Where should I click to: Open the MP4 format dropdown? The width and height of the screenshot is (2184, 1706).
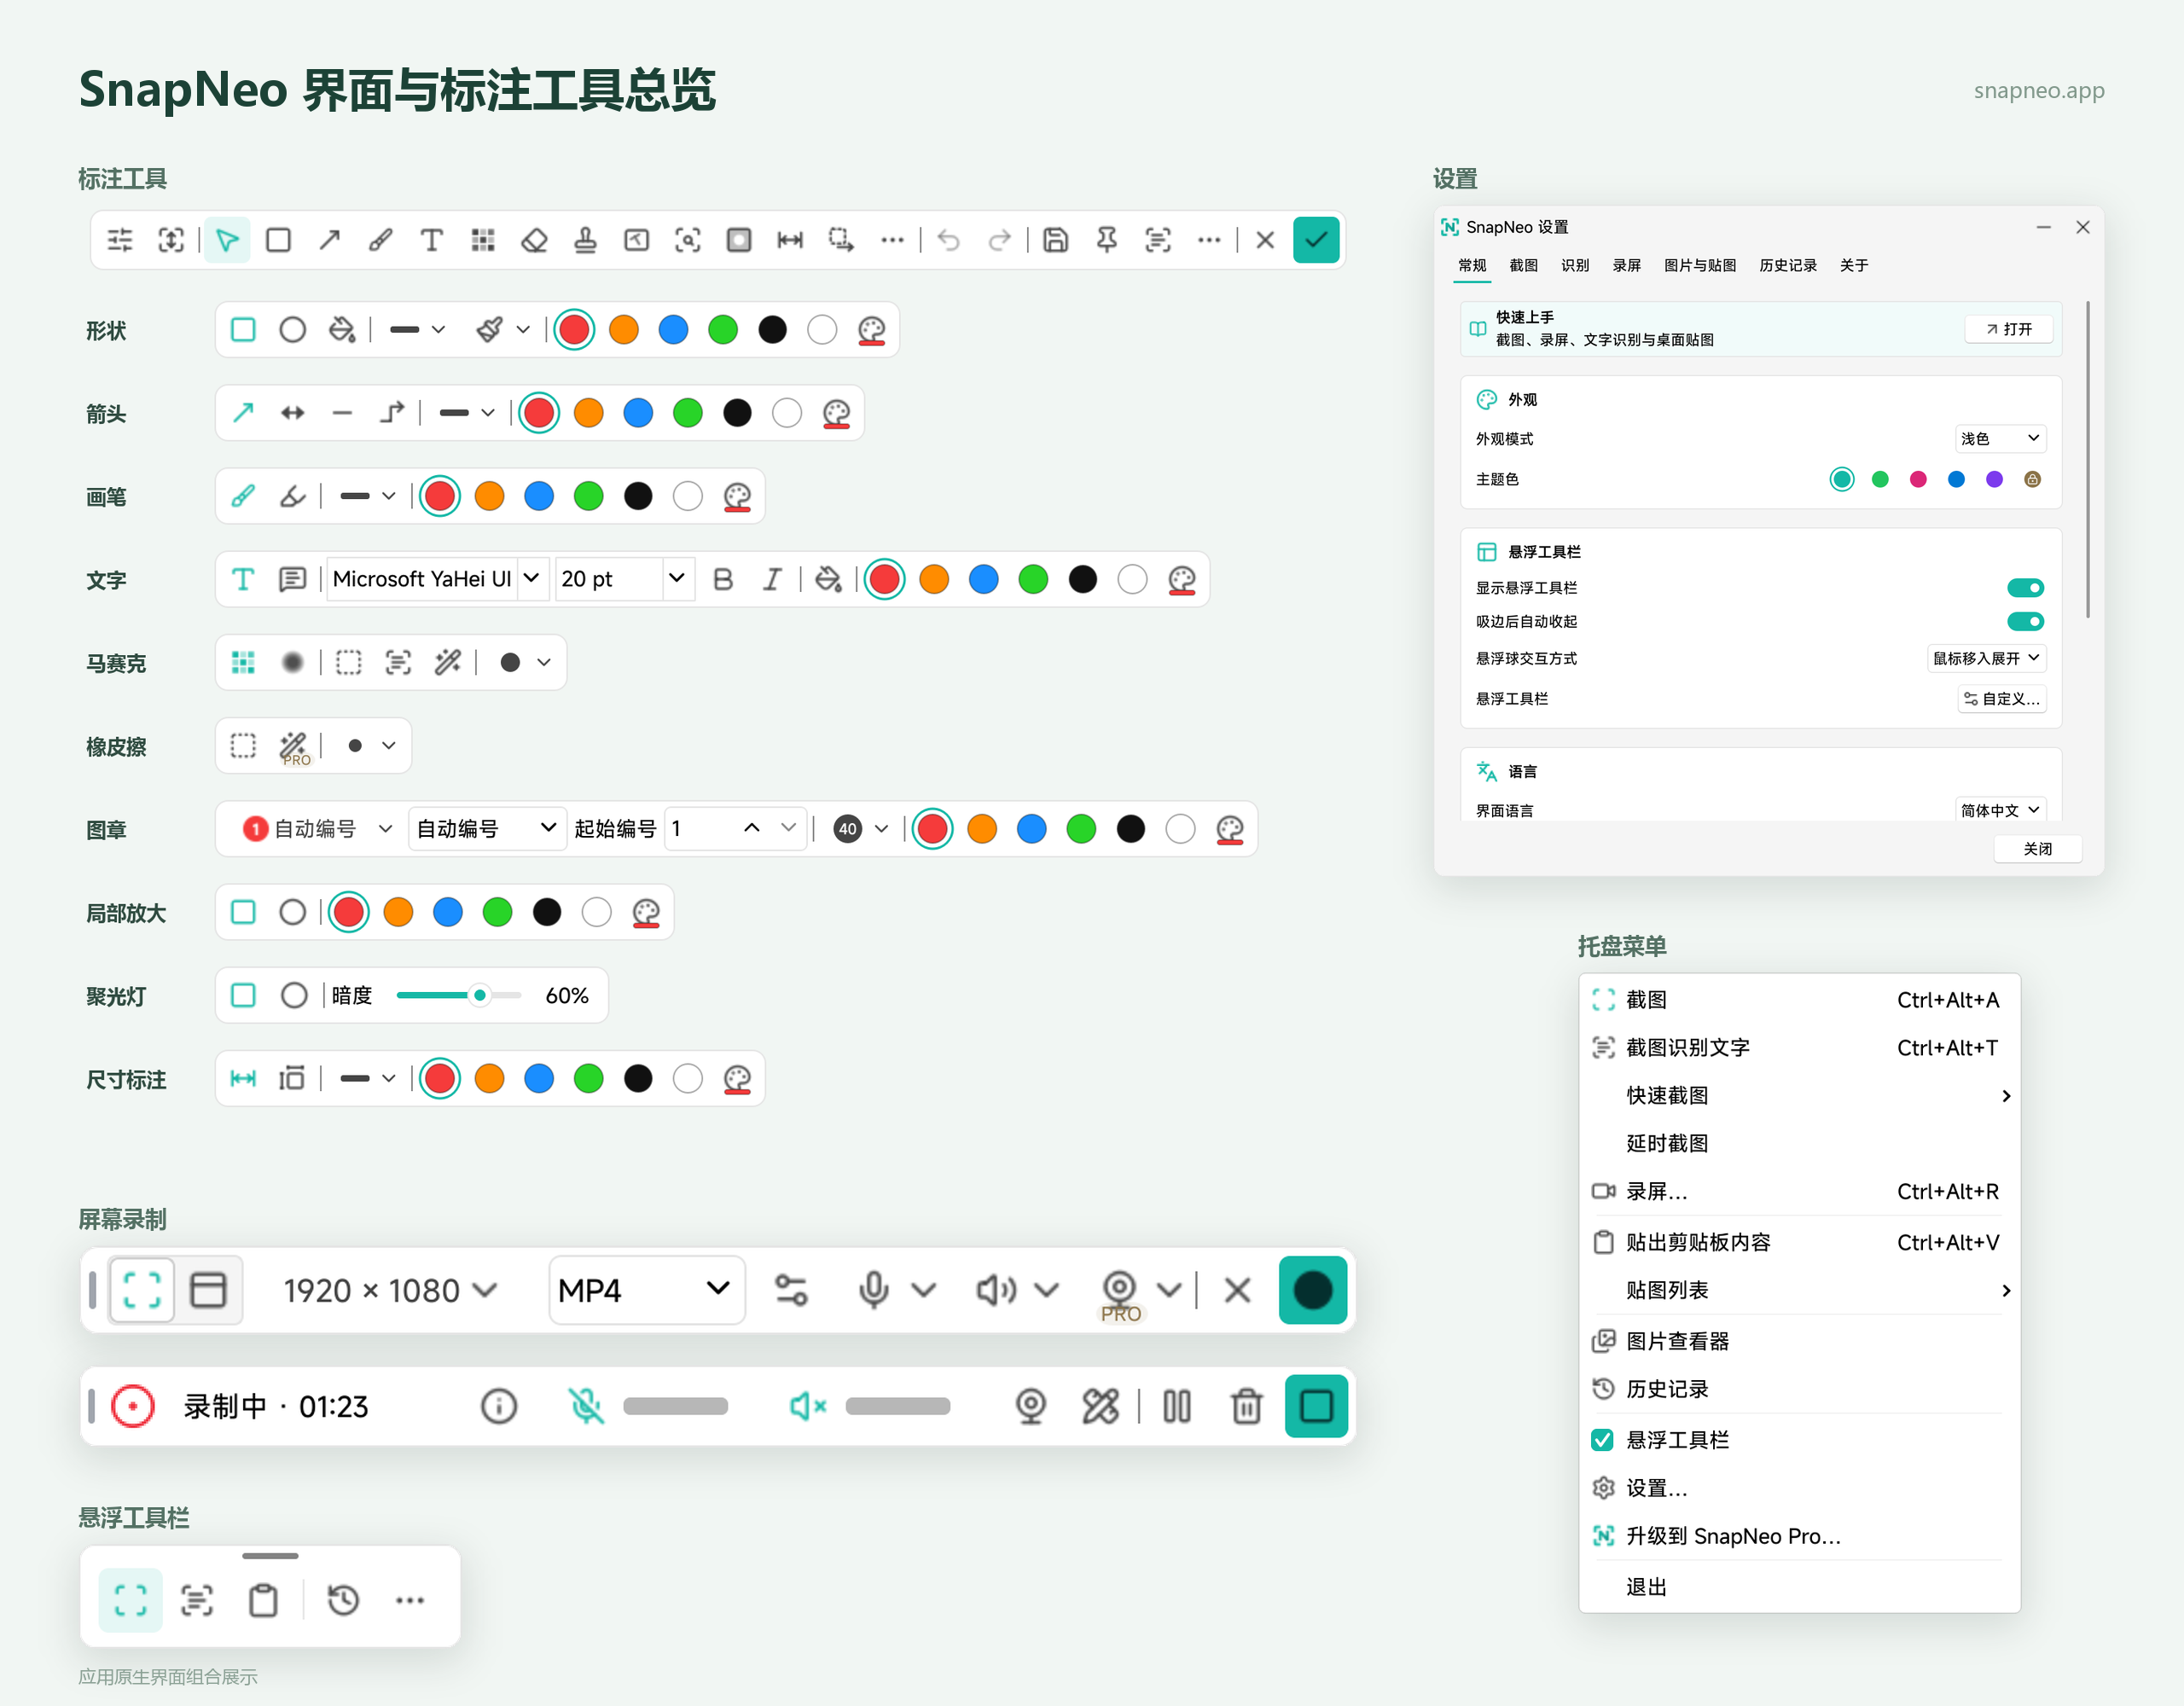[646, 1290]
